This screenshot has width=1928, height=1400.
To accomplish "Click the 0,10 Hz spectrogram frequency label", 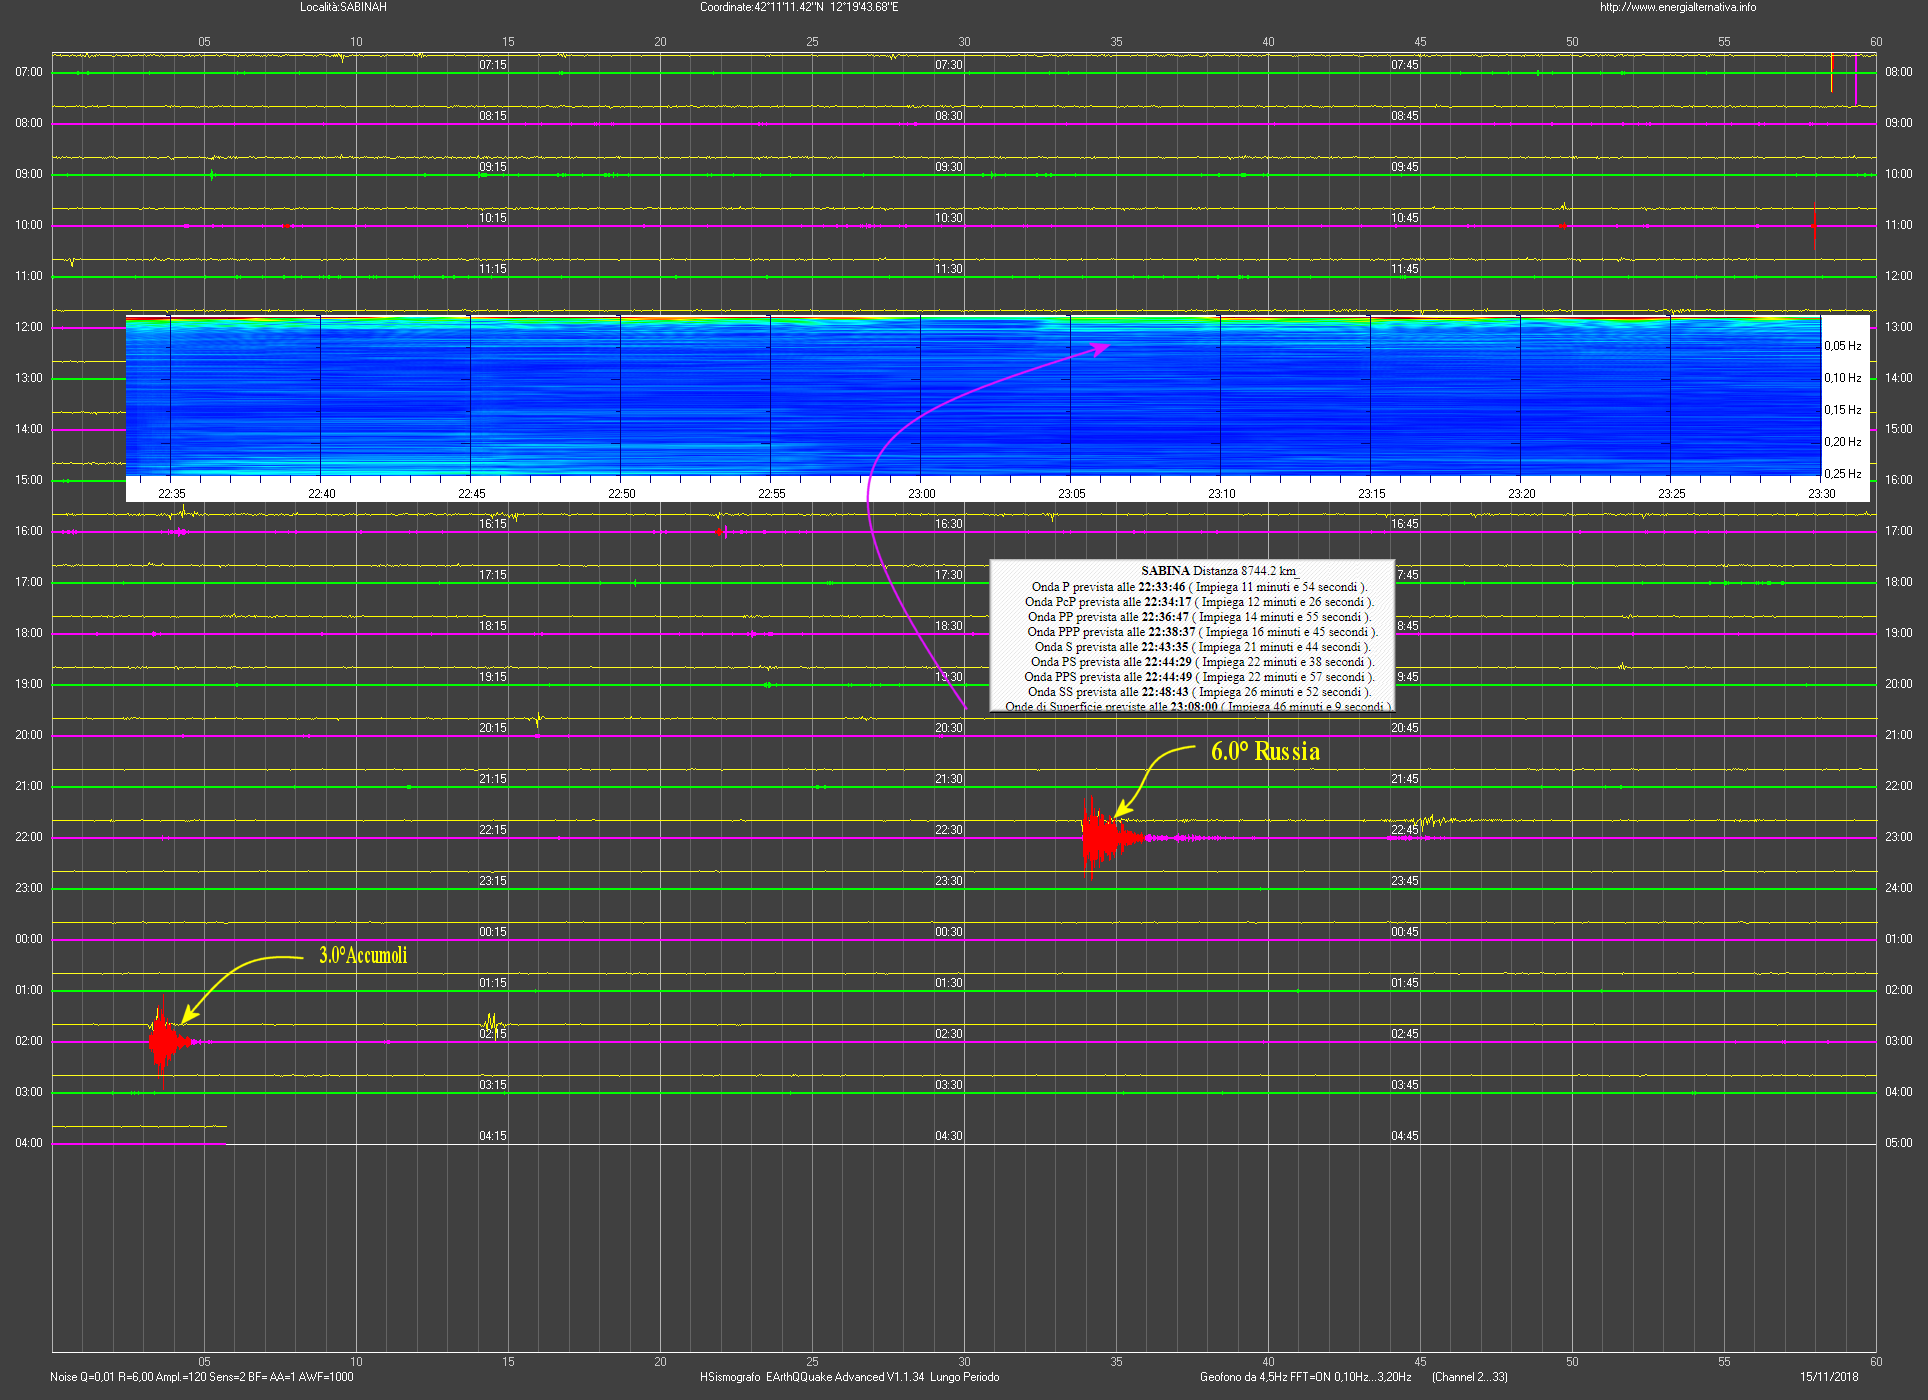I will click(x=1843, y=378).
